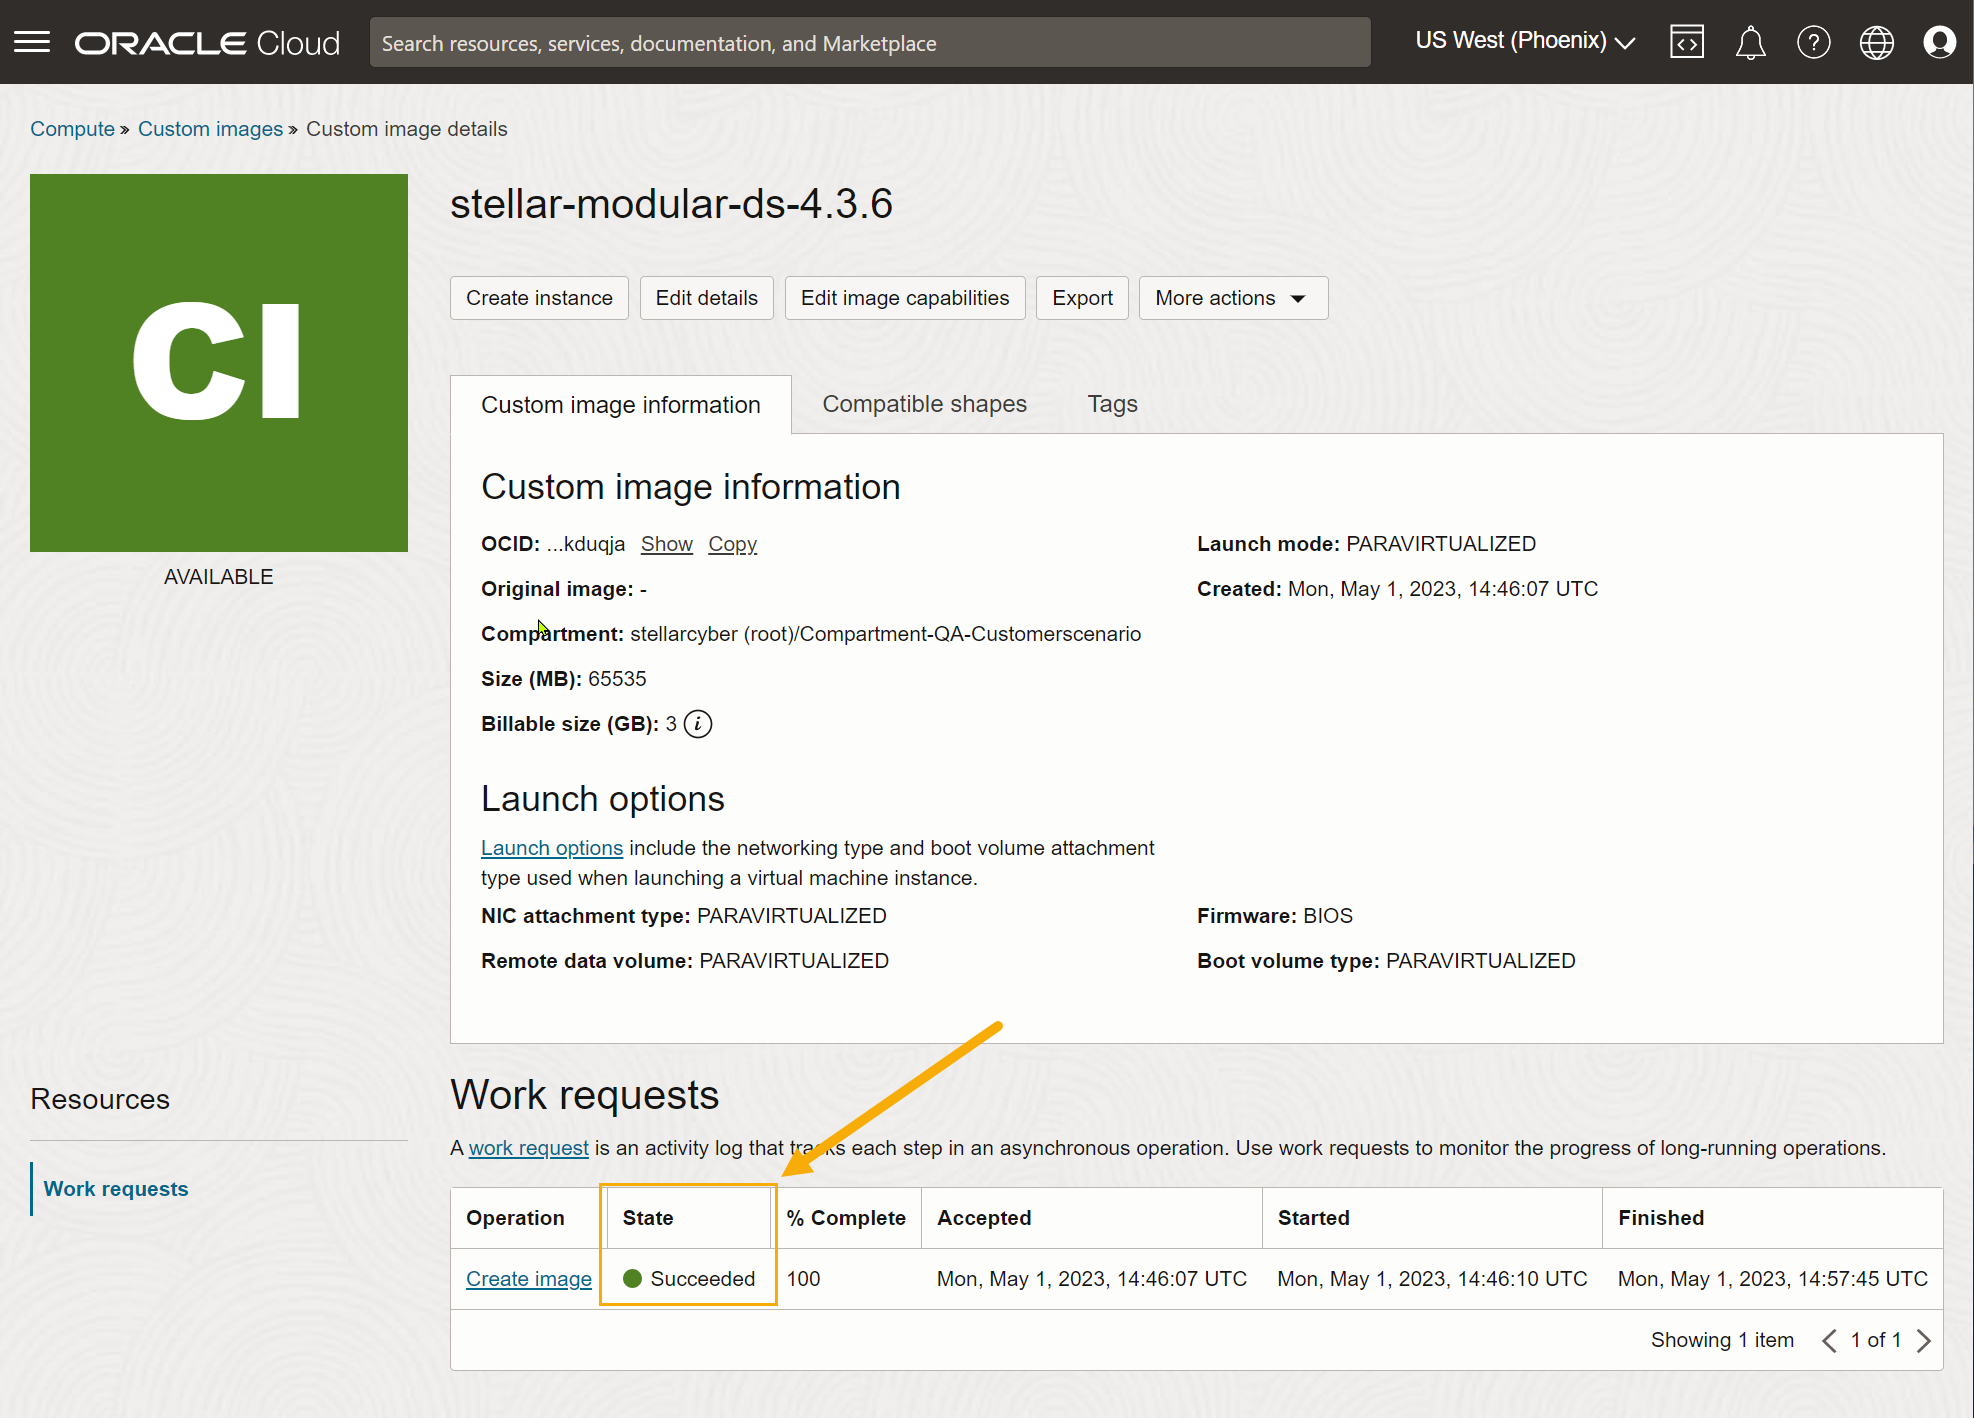Select Work requests in Resources sidebar
The width and height of the screenshot is (1974, 1418).
click(116, 1189)
